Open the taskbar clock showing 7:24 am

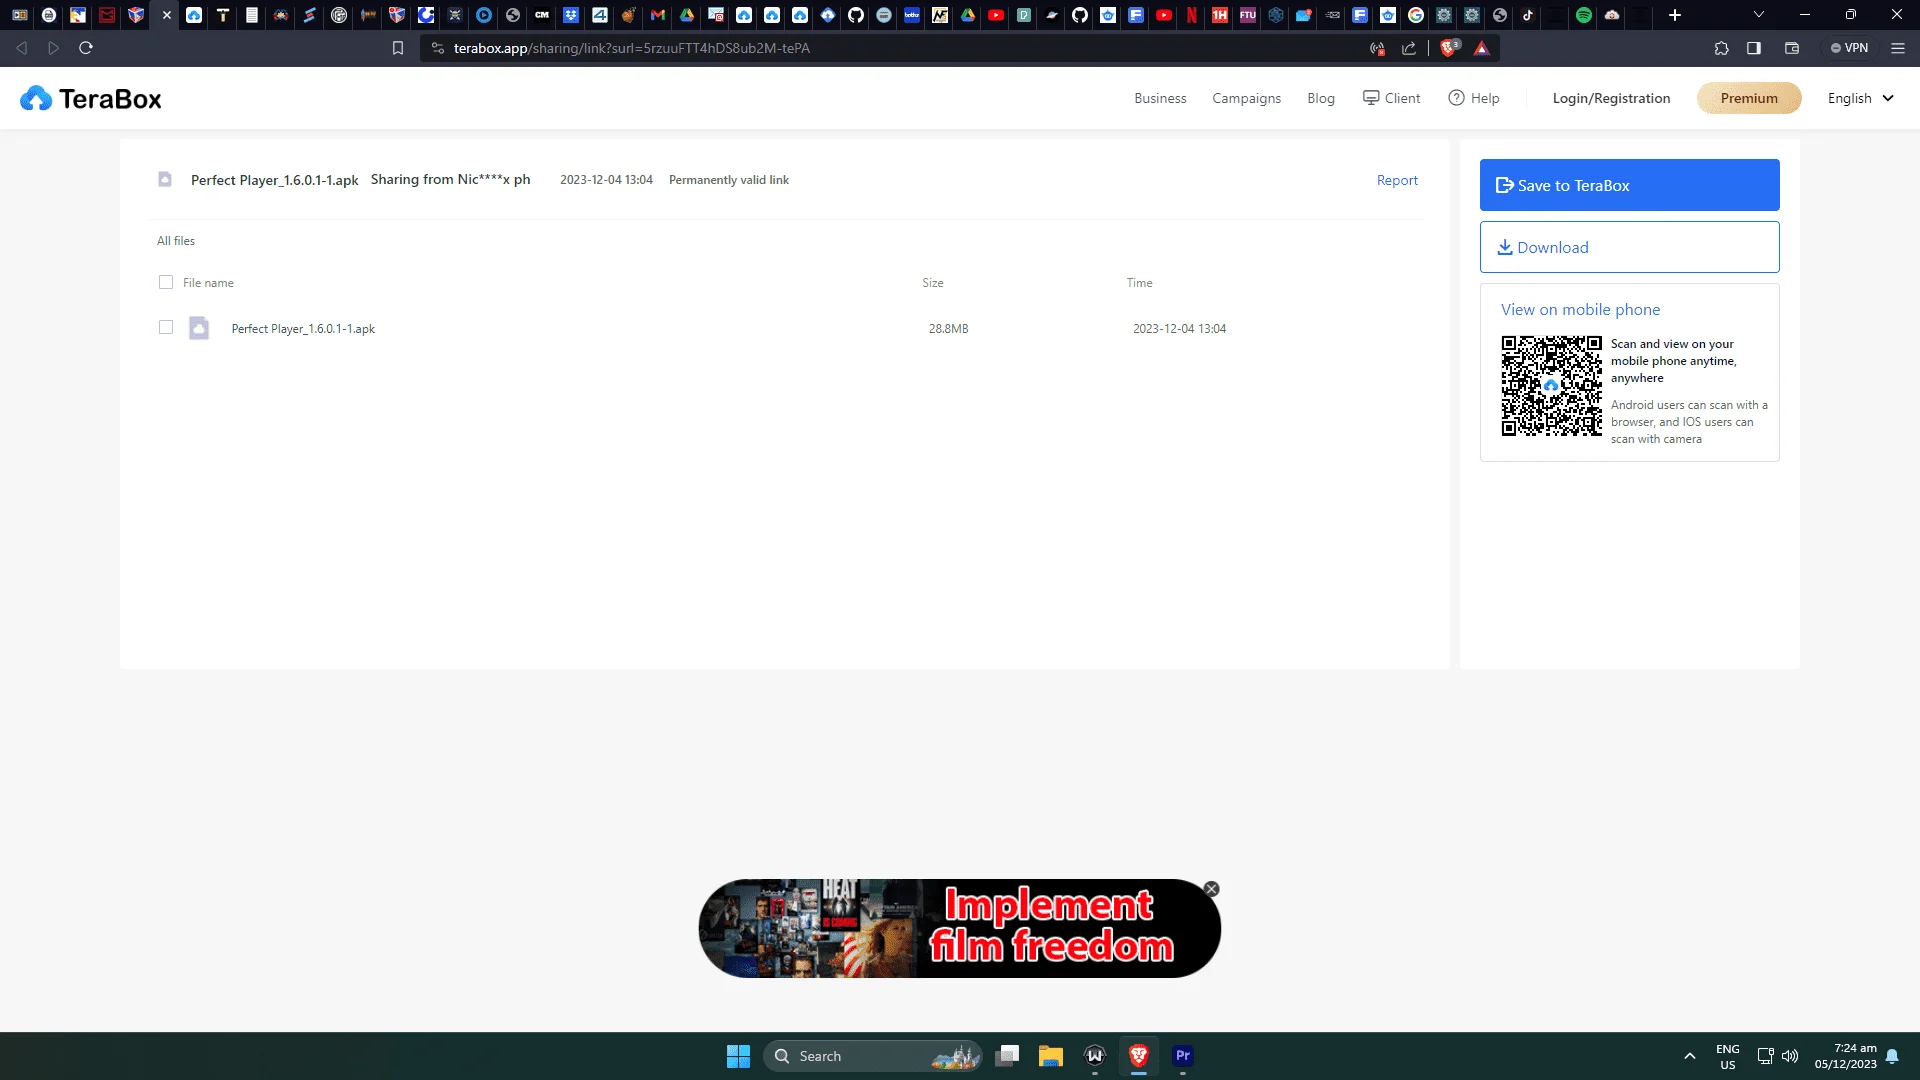1846,1056
